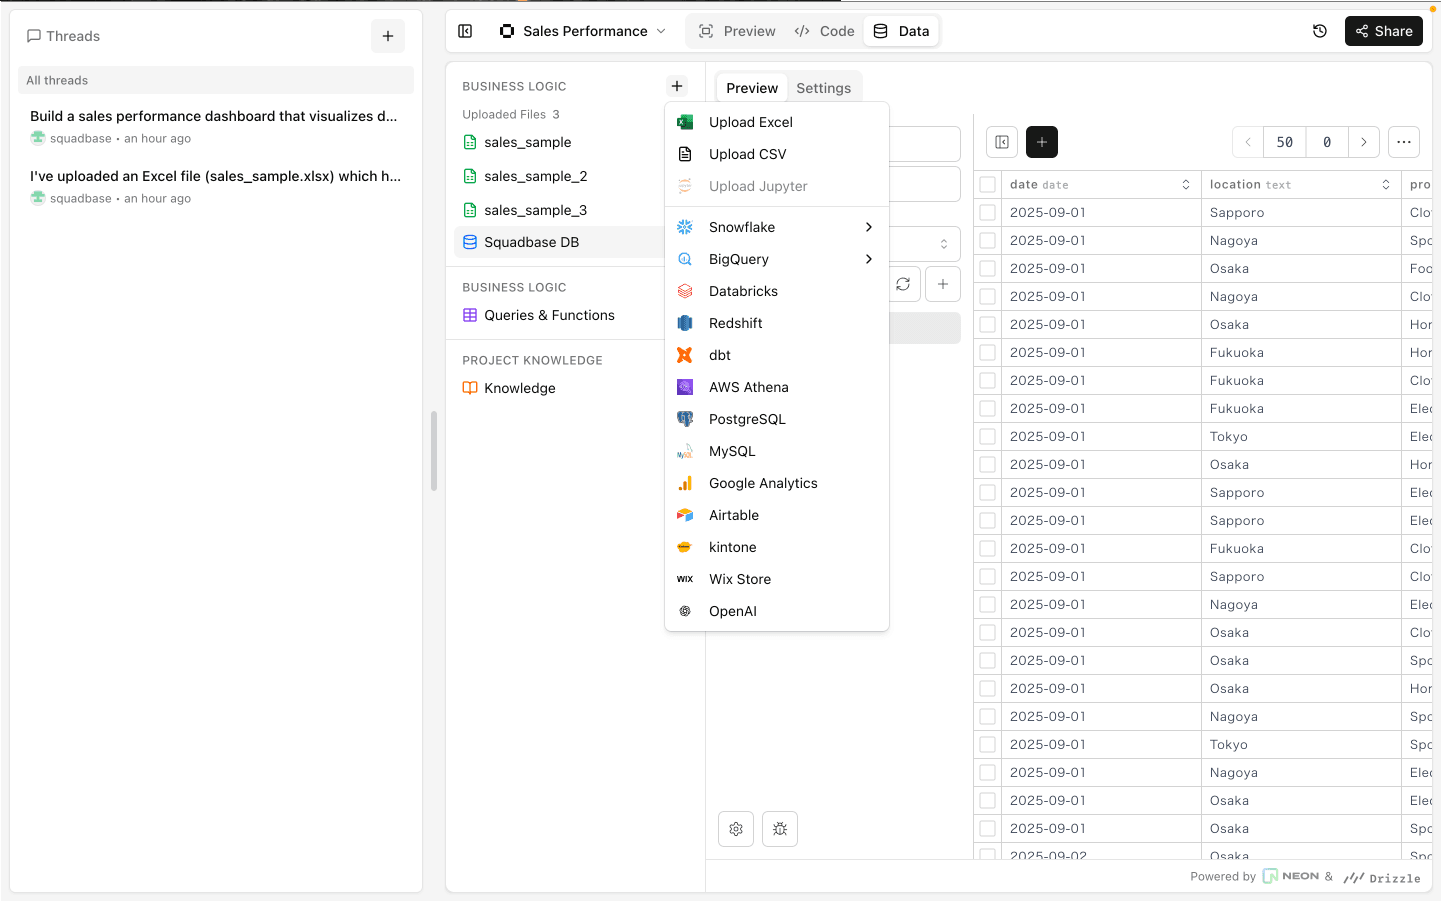Select the checkbox for the Tokyo row

(988, 437)
